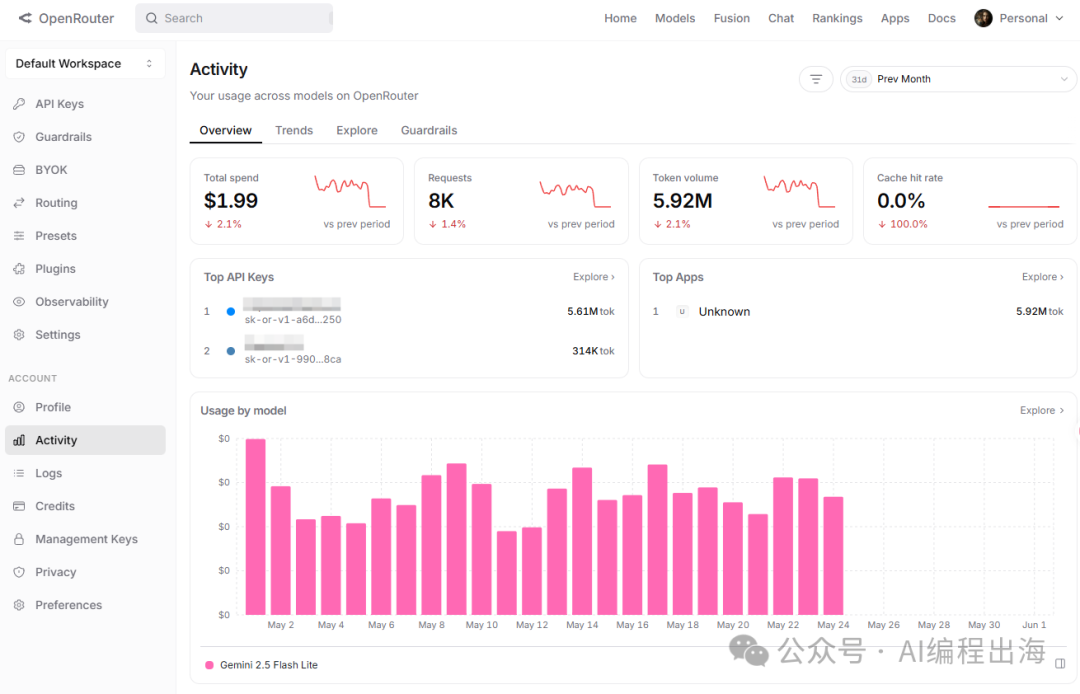Click the tallest bar on chart's first day
Image resolution: width=1080 pixels, height=694 pixels.
(256, 527)
